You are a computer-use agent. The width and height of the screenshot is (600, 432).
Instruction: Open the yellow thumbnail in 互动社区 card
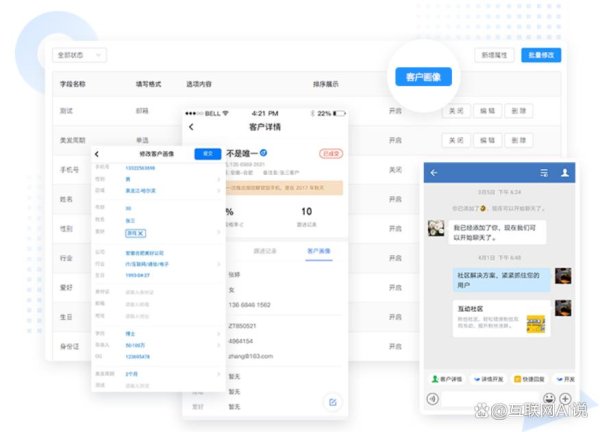click(x=535, y=324)
